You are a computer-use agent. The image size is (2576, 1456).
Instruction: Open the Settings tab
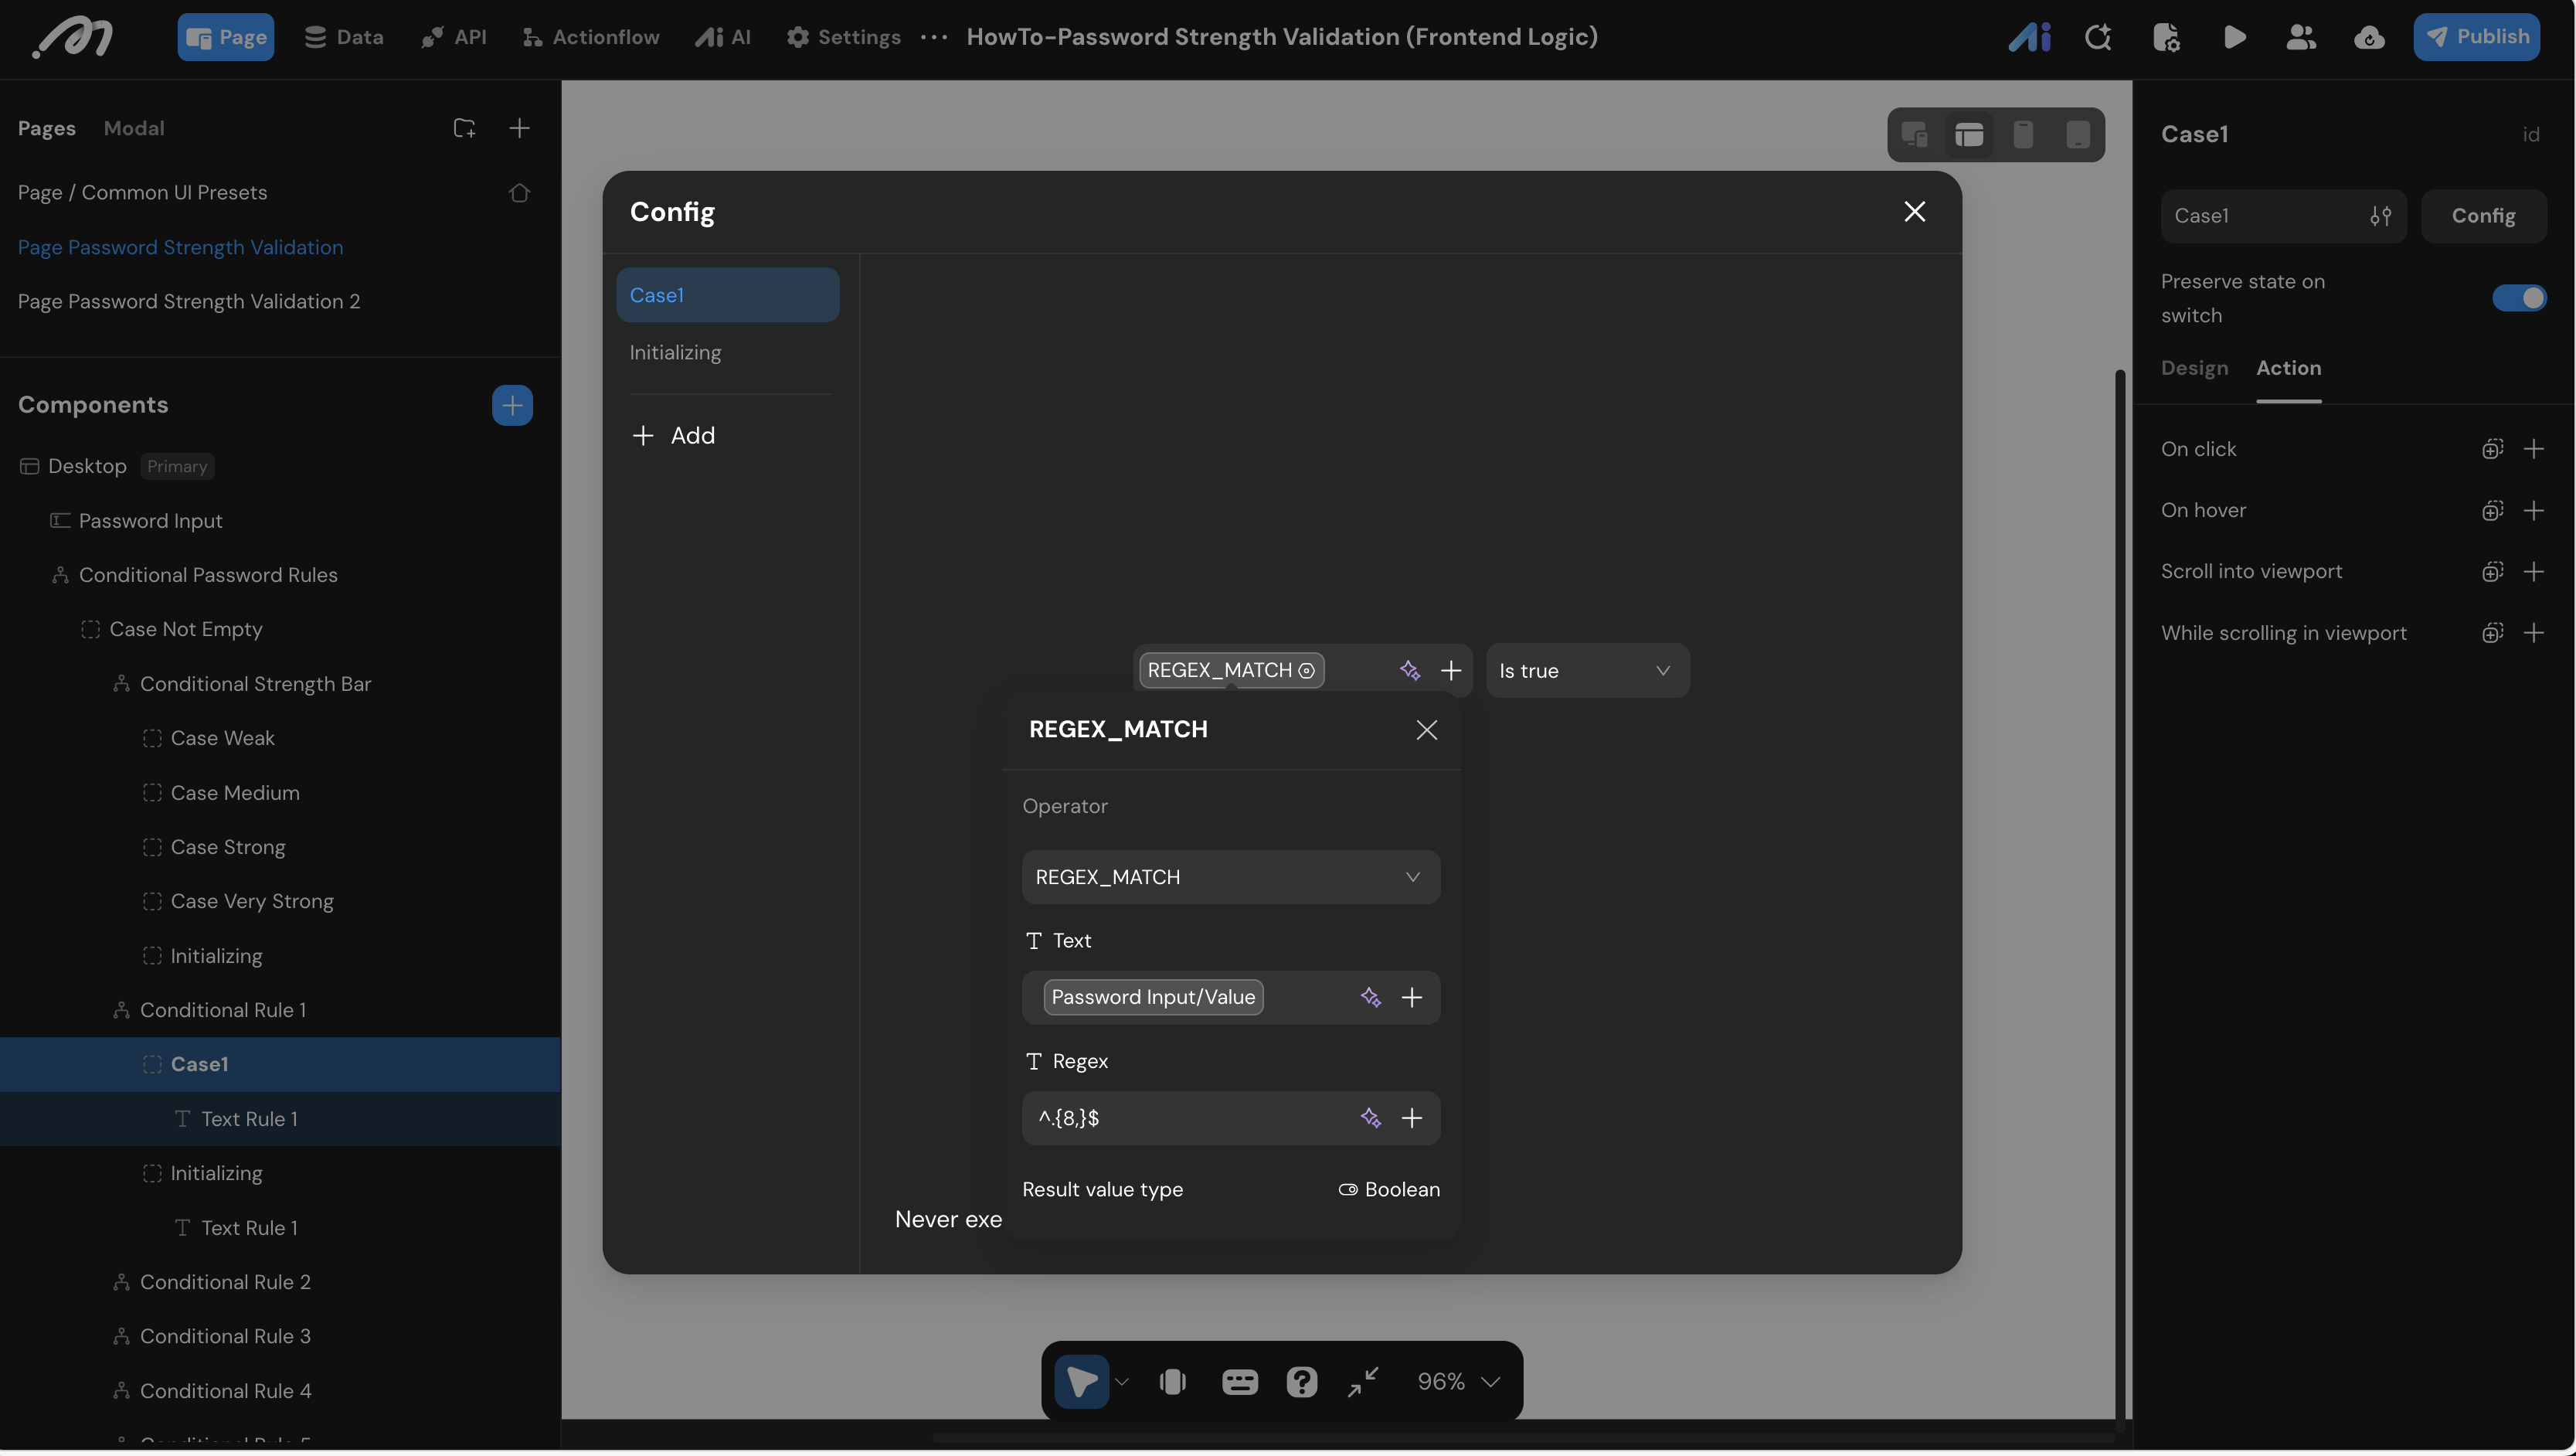[x=843, y=37]
